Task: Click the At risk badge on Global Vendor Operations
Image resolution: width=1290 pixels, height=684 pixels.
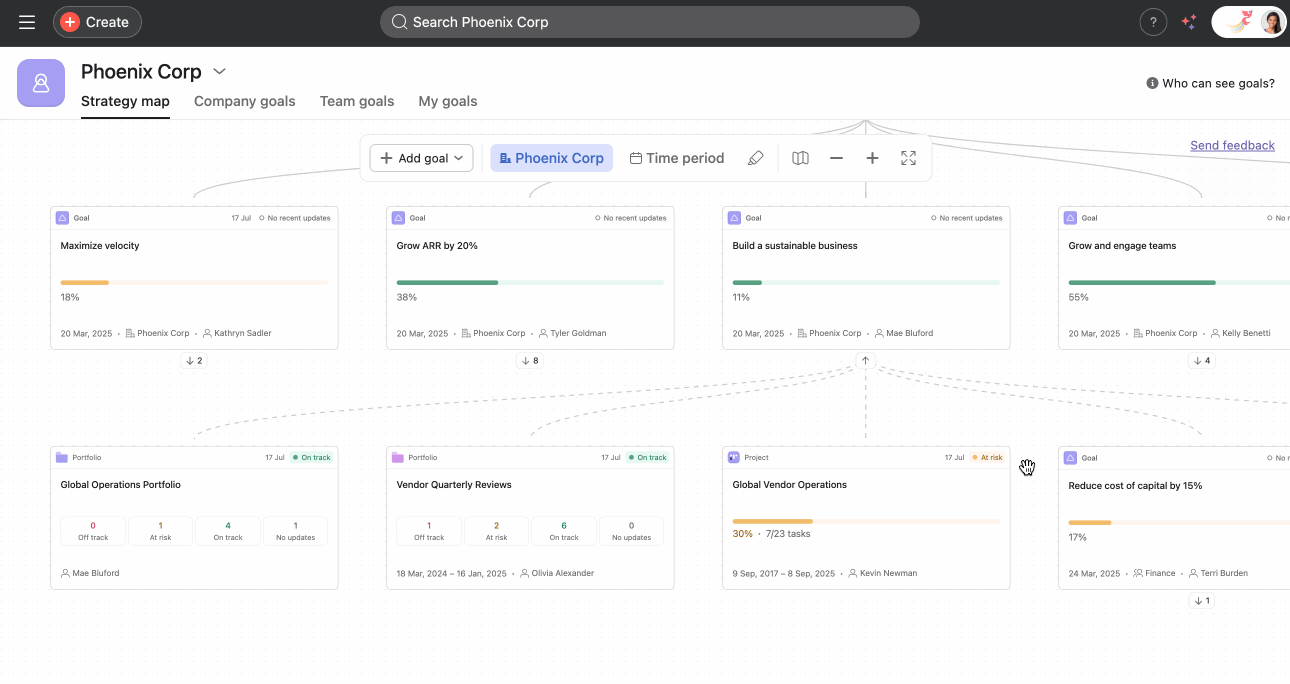Action: 986,457
